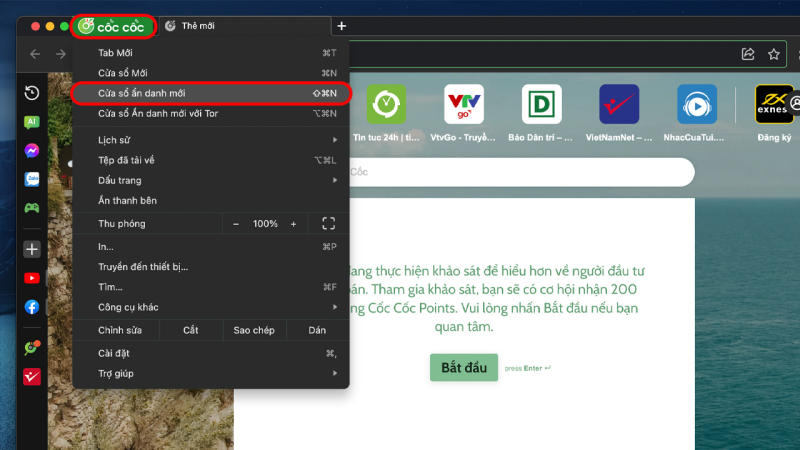Image resolution: width=800 pixels, height=450 pixels.
Task: Select Truyền đến thiết bị... entry
Action: (x=211, y=267)
